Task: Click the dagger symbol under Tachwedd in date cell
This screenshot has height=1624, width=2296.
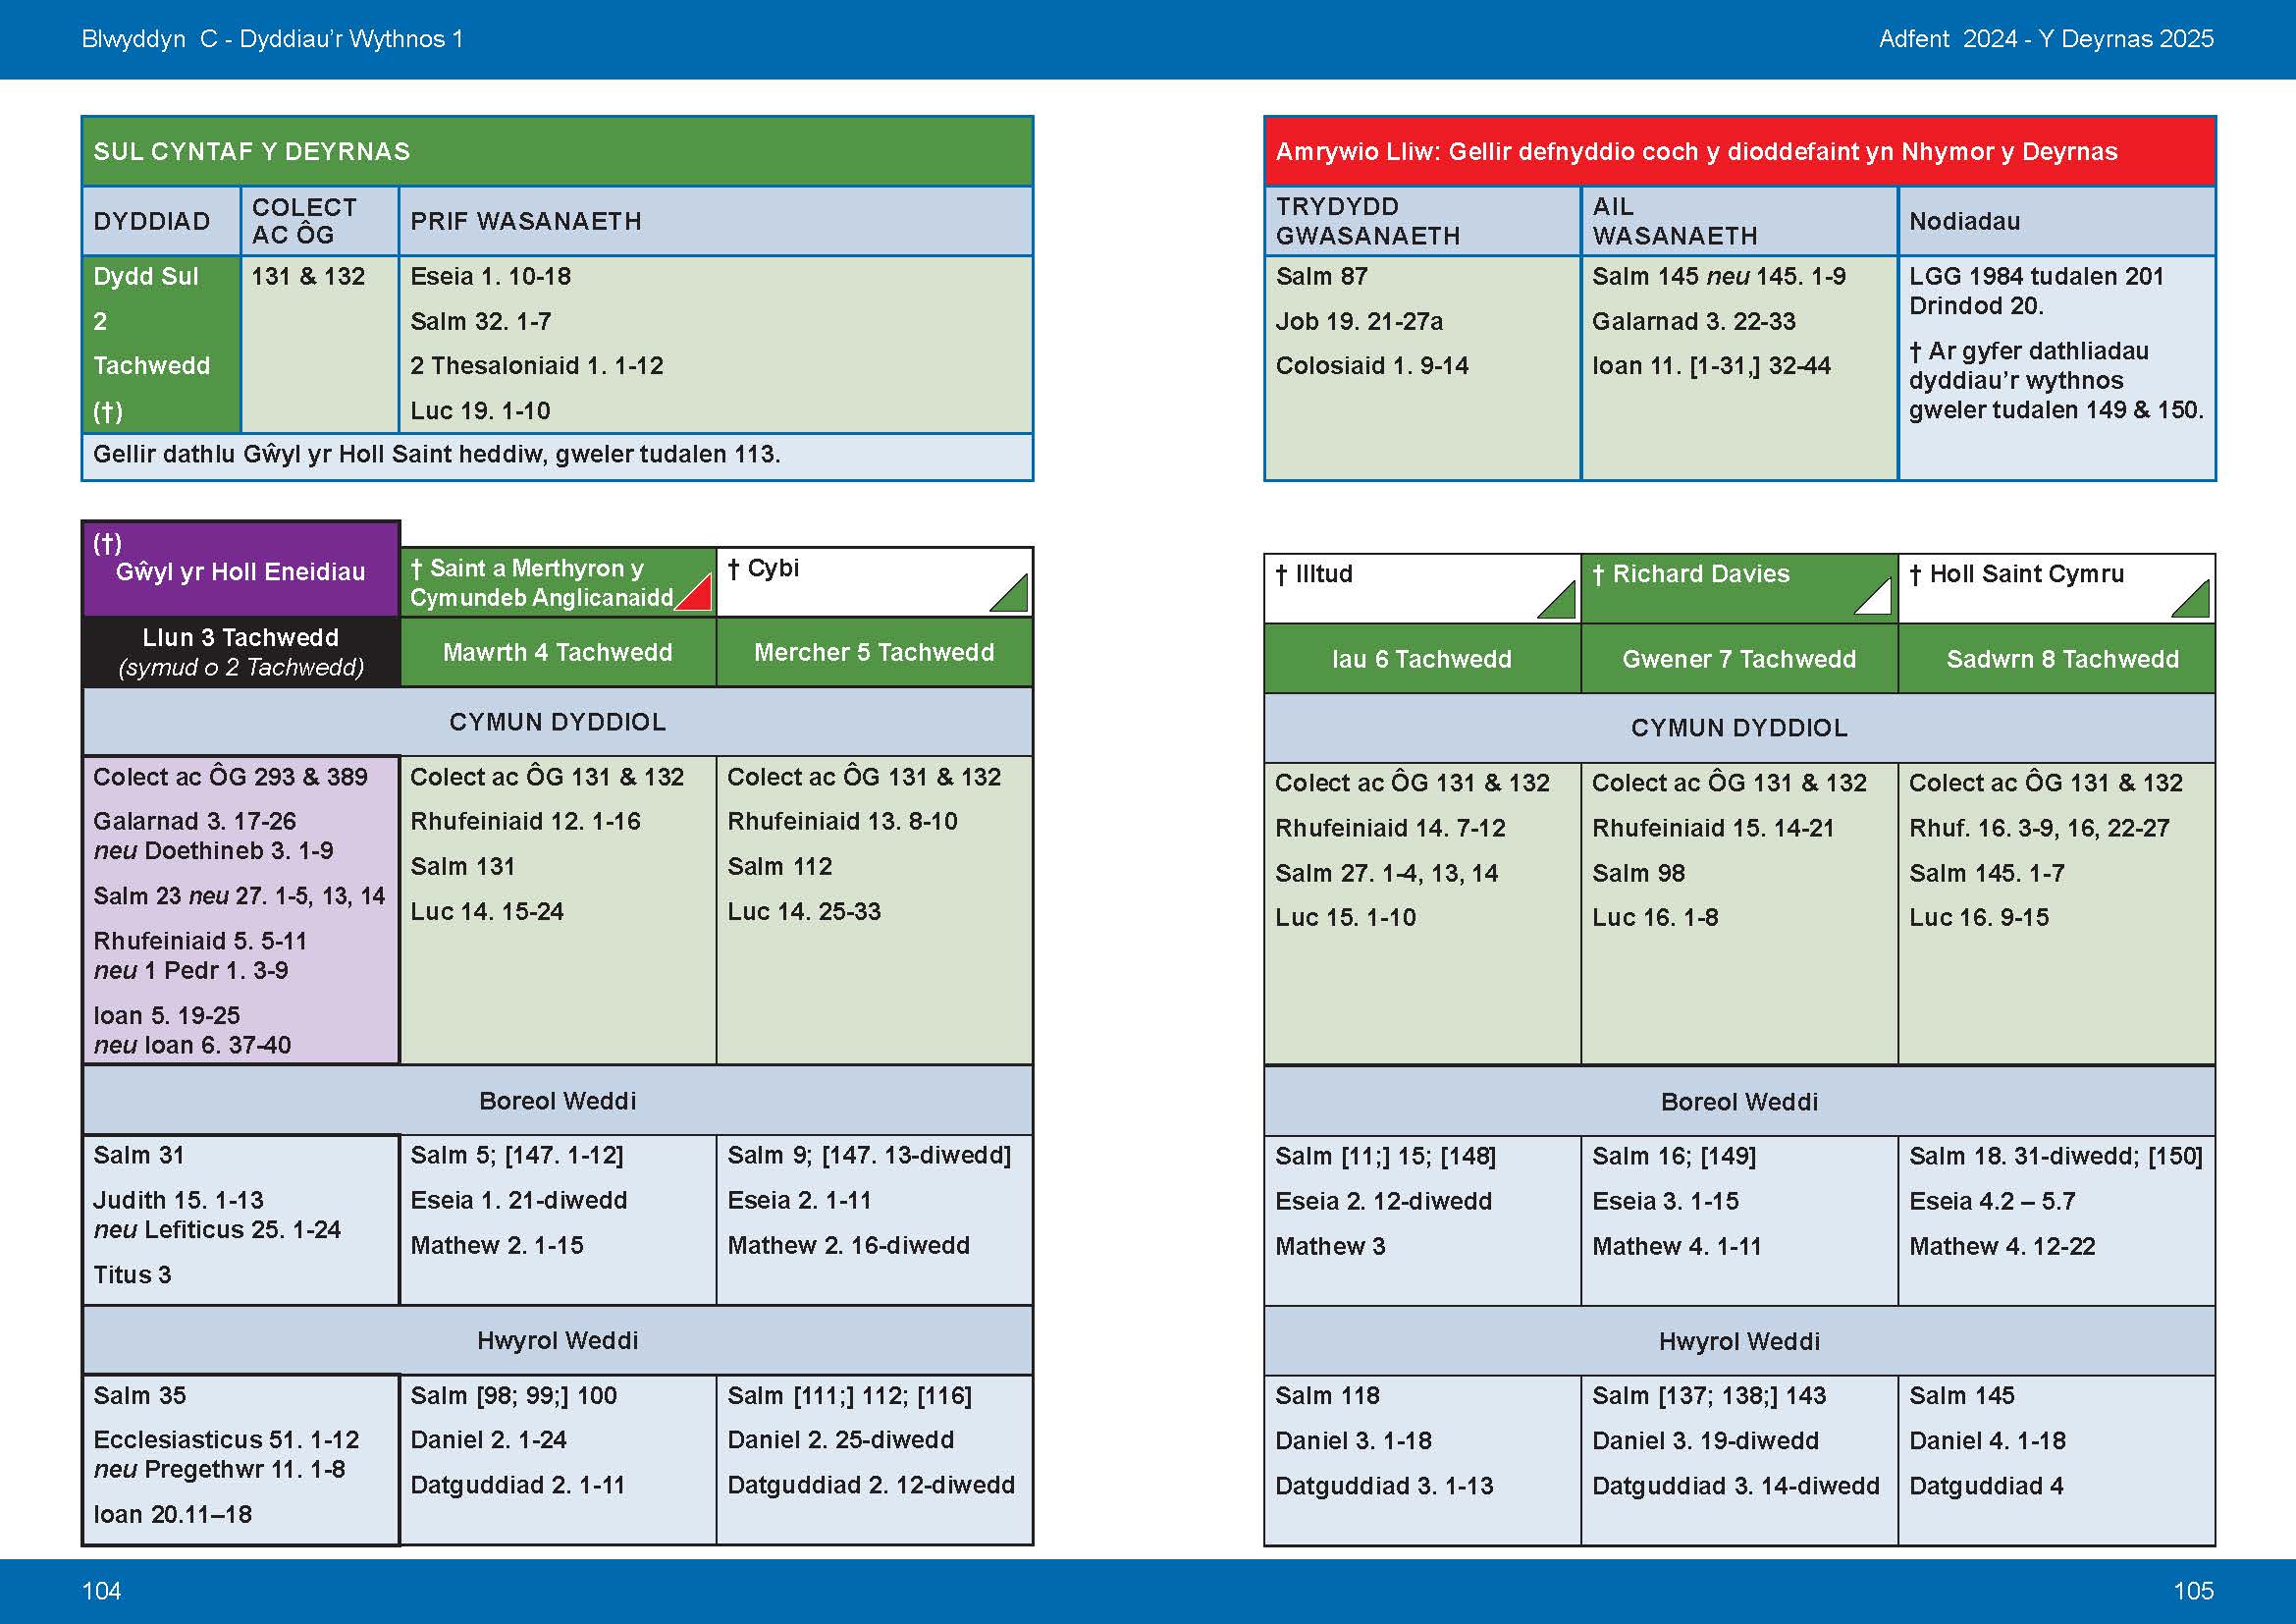Action: click(x=107, y=411)
